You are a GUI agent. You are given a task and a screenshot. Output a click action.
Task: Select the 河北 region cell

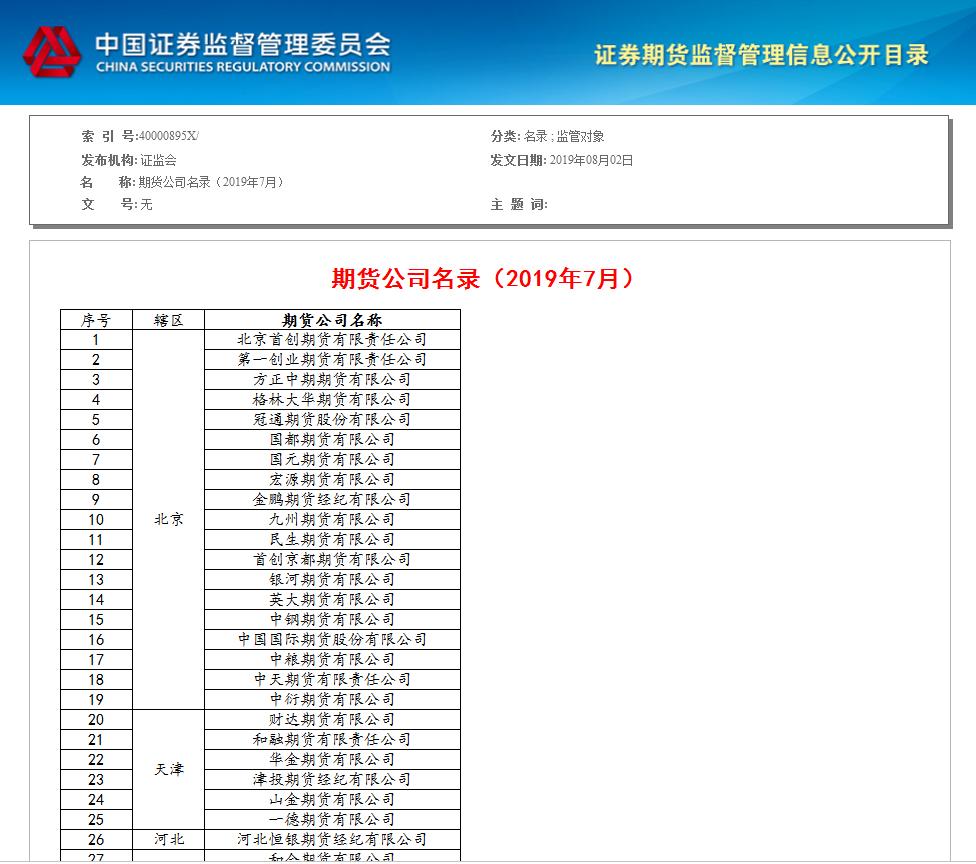[x=168, y=839]
